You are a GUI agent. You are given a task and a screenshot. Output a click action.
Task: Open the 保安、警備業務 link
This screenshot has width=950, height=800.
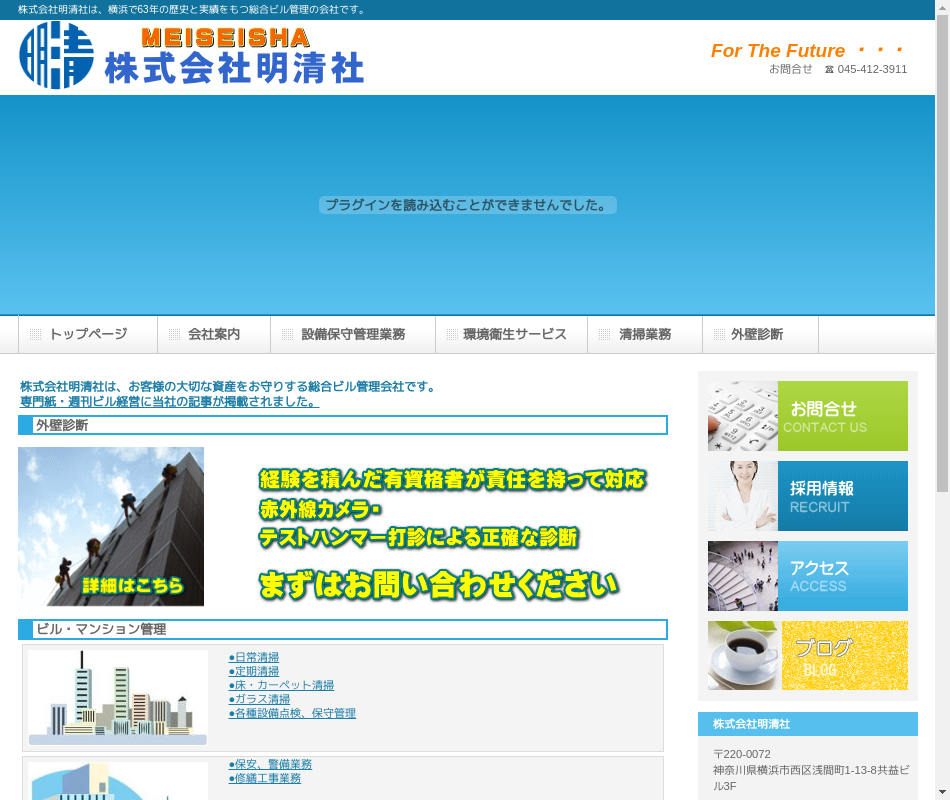(x=270, y=764)
